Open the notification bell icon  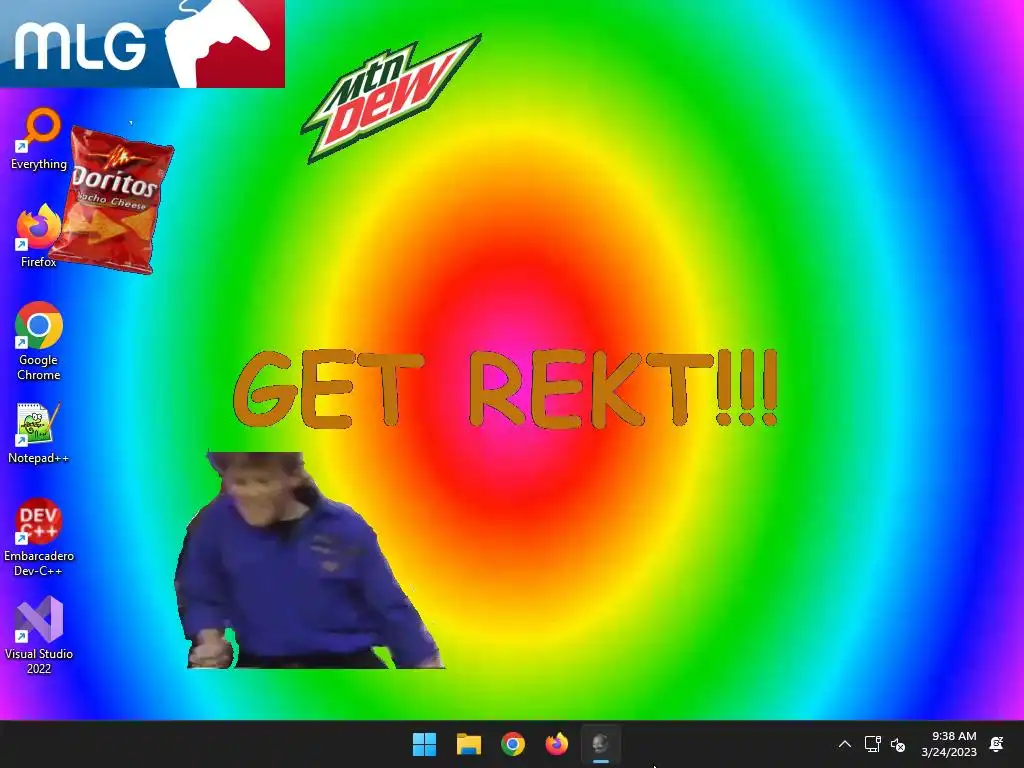coord(997,744)
